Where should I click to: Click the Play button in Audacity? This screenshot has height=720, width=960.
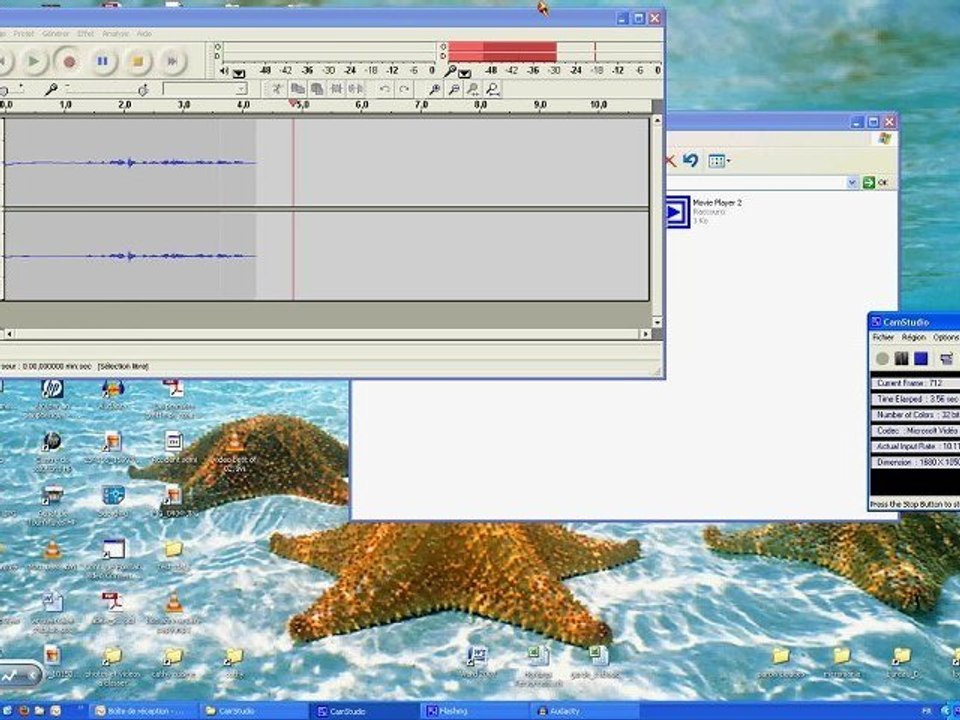[34, 61]
